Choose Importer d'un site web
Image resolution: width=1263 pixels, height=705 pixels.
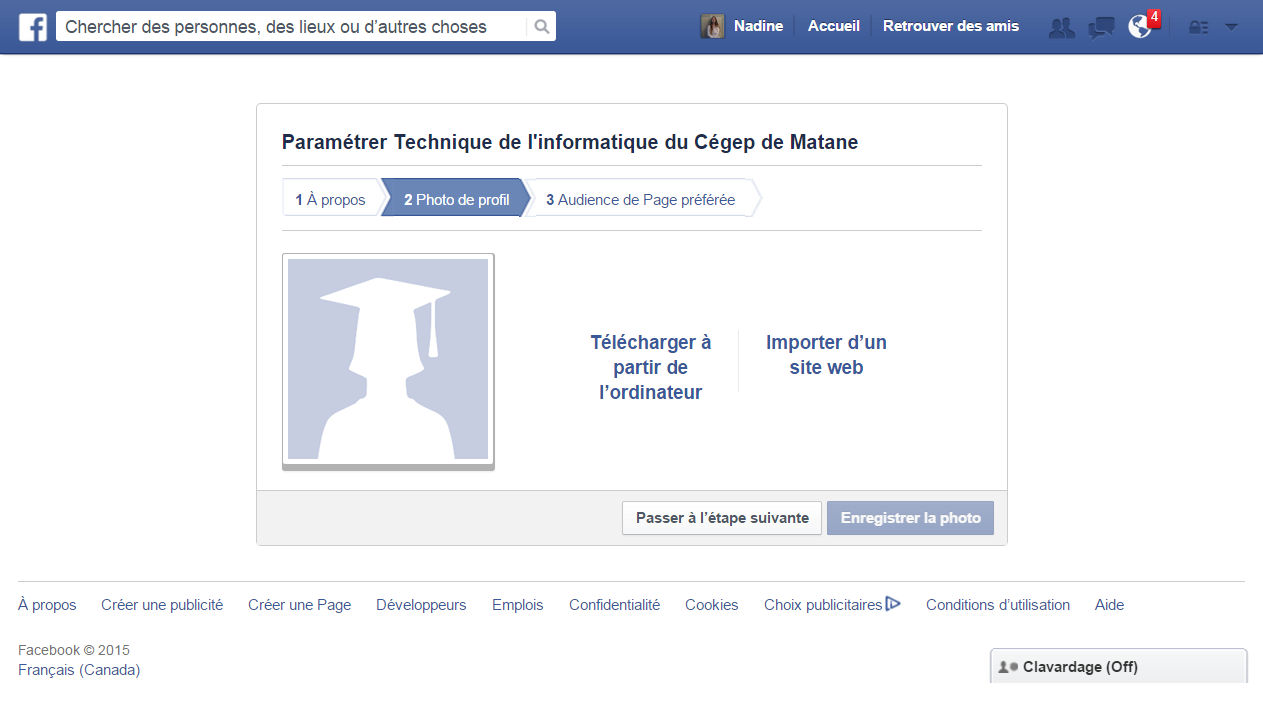tap(826, 355)
